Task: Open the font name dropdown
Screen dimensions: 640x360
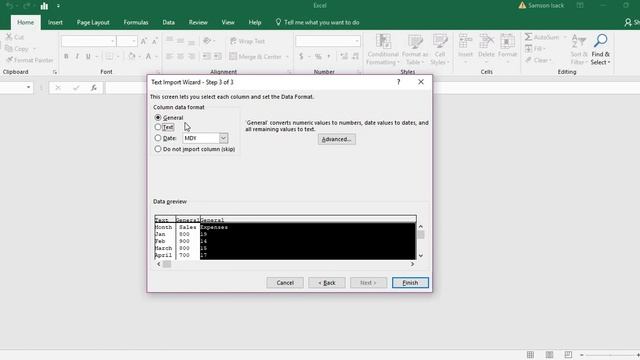Action: click(112, 41)
